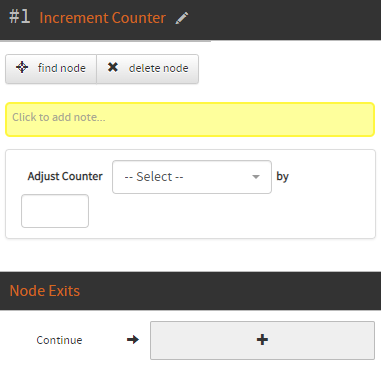
Task: Click the right arrow icon after Continue
Action: pyautogui.click(x=133, y=340)
